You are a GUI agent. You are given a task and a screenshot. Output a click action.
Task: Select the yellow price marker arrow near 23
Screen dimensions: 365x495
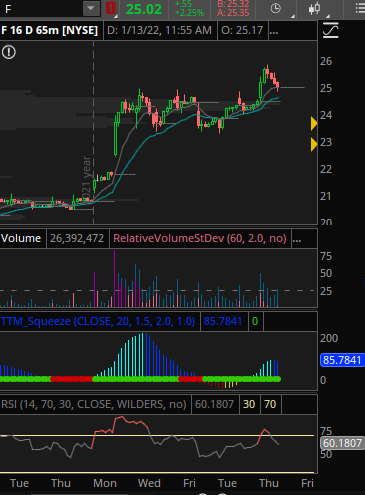coord(314,145)
